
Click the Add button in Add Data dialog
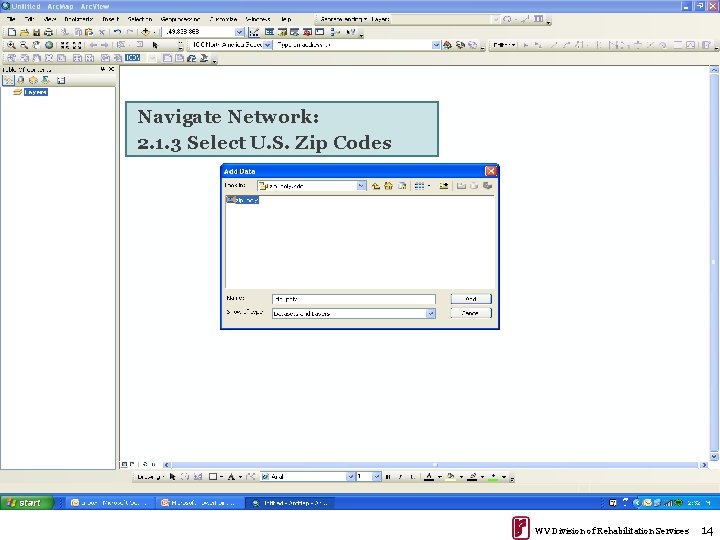point(471,299)
